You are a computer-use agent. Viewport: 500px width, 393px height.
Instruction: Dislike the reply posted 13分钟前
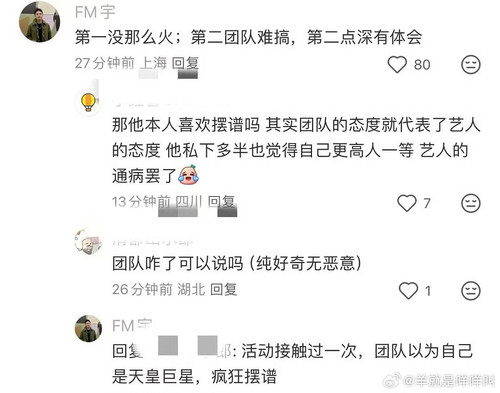pyautogui.click(x=471, y=203)
